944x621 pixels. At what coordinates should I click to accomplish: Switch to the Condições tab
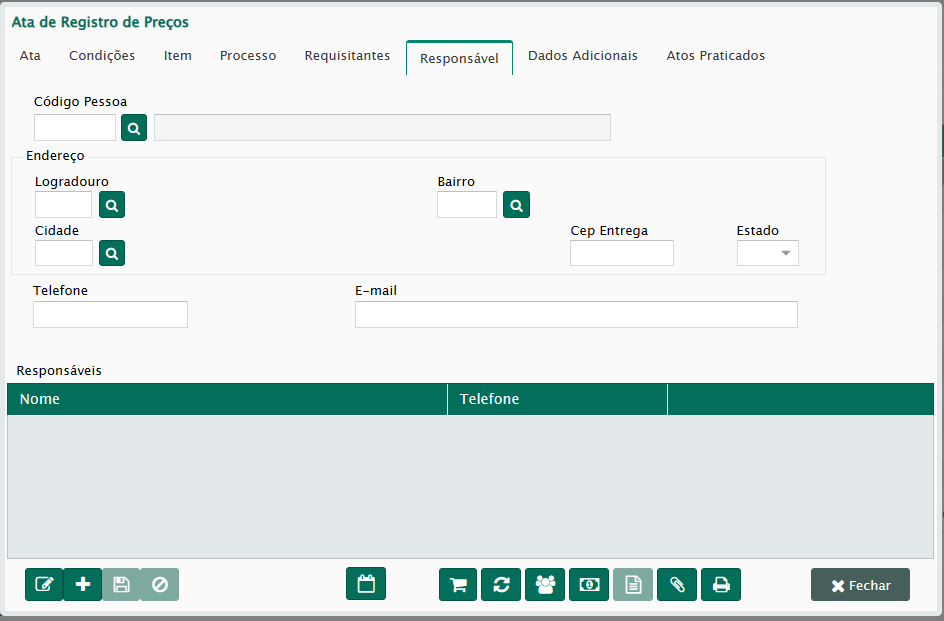[102, 56]
